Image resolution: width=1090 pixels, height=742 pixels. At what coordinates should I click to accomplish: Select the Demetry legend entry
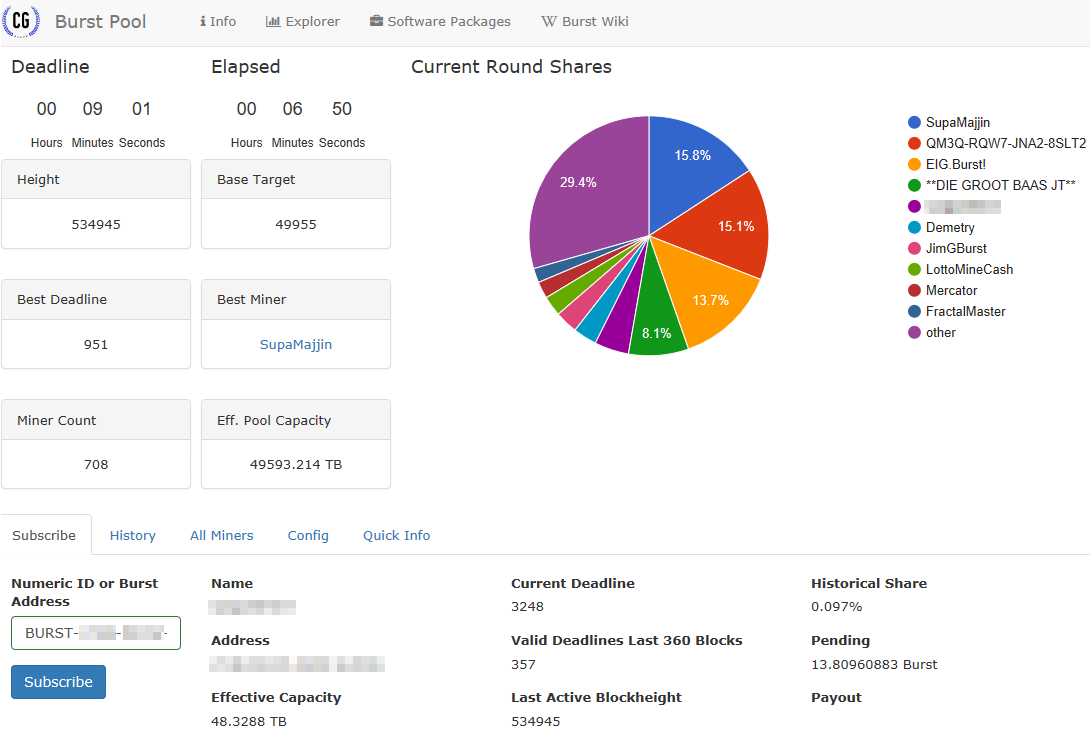(949, 227)
